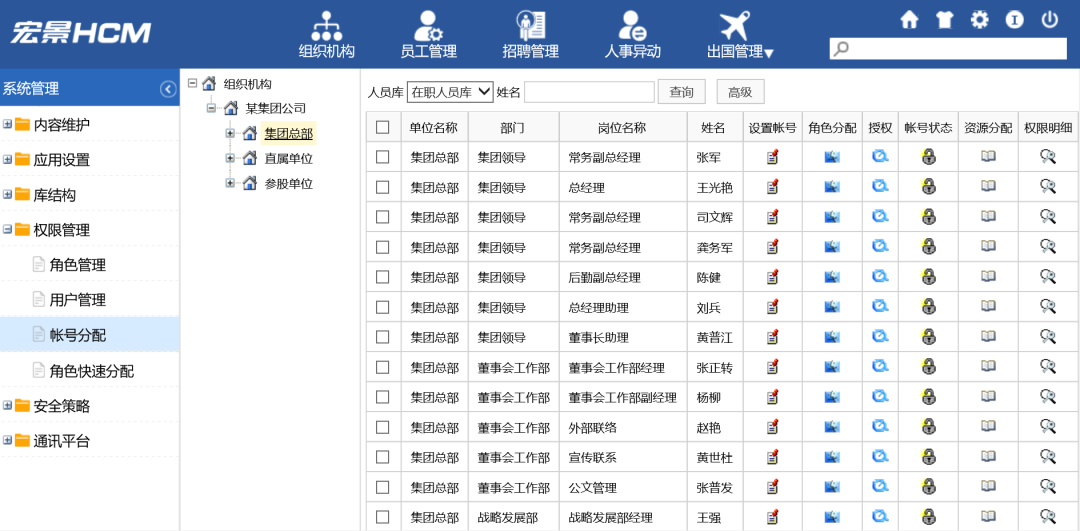
Task: Click 授权 icon for 杨柳
Action: pyautogui.click(x=880, y=397)
